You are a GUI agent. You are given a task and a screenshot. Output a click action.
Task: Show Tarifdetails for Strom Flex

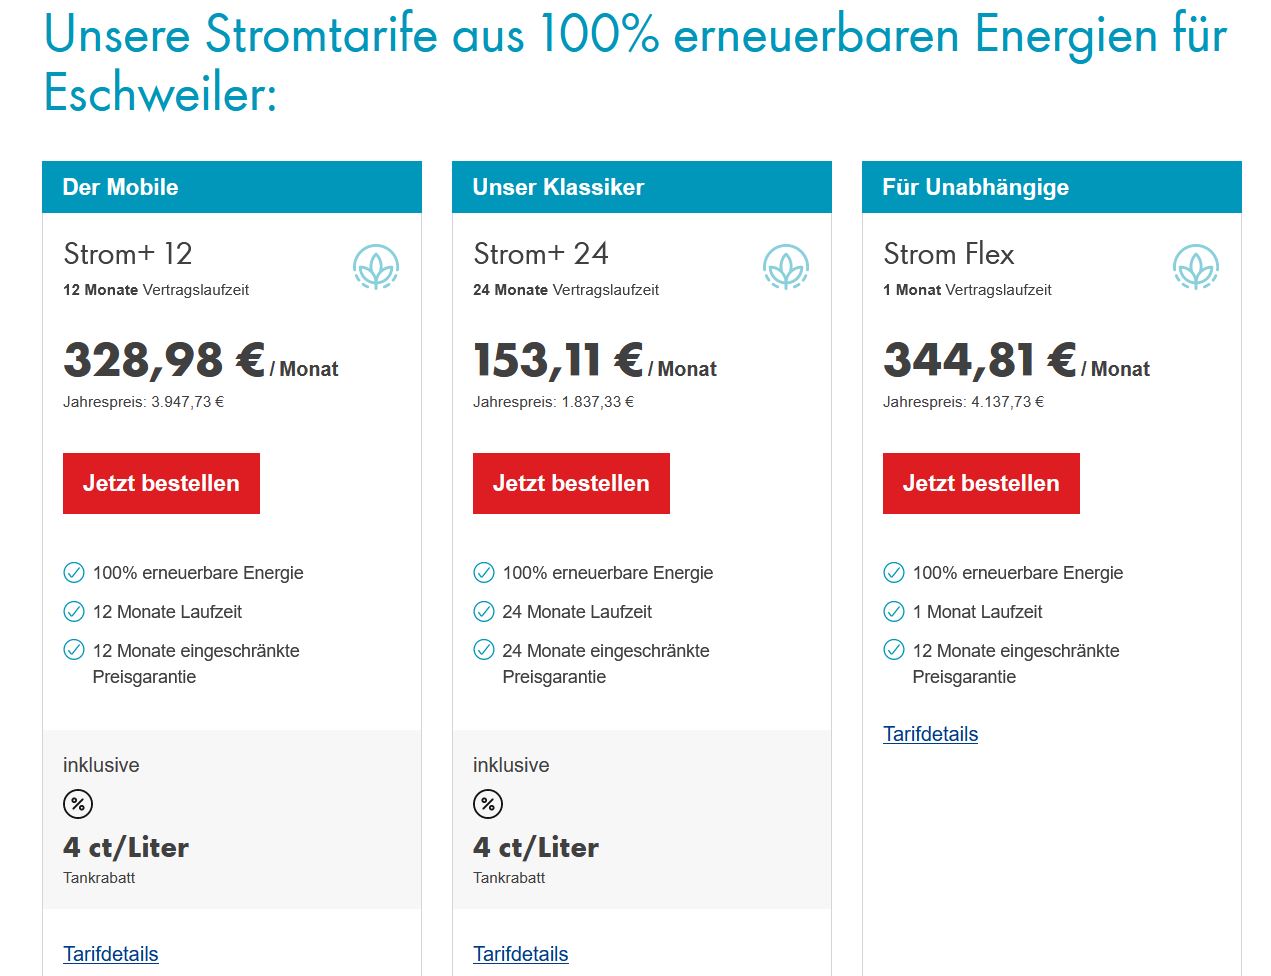(930, 734)
